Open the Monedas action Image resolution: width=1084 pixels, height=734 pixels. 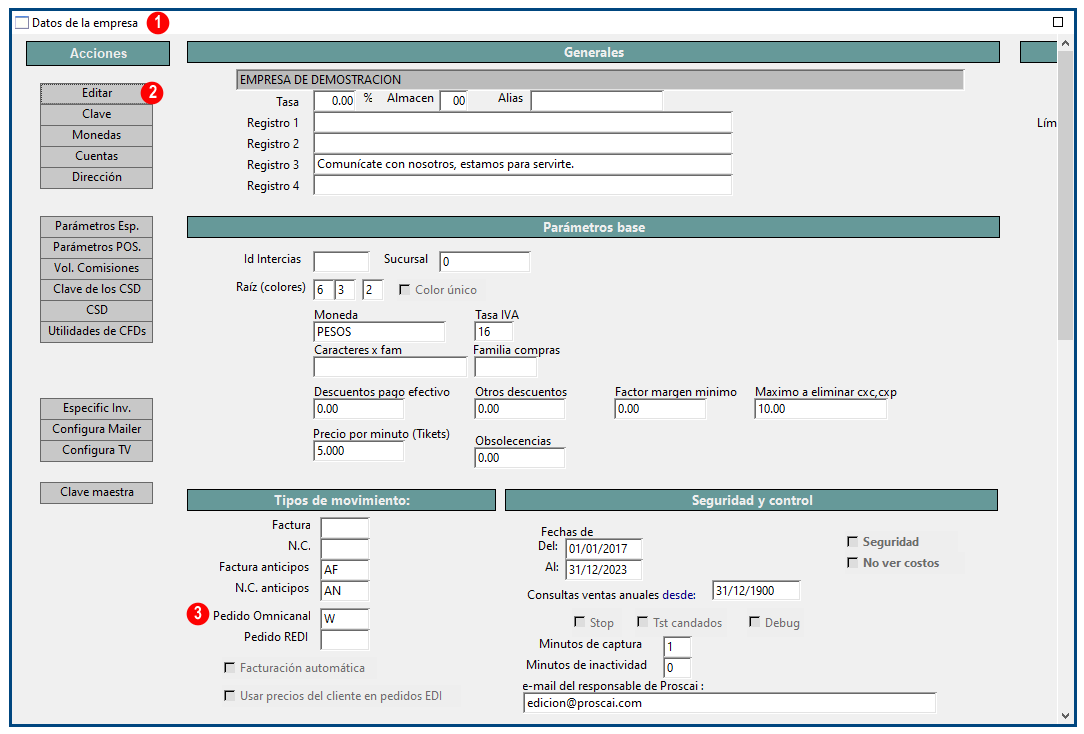[97, 135]
